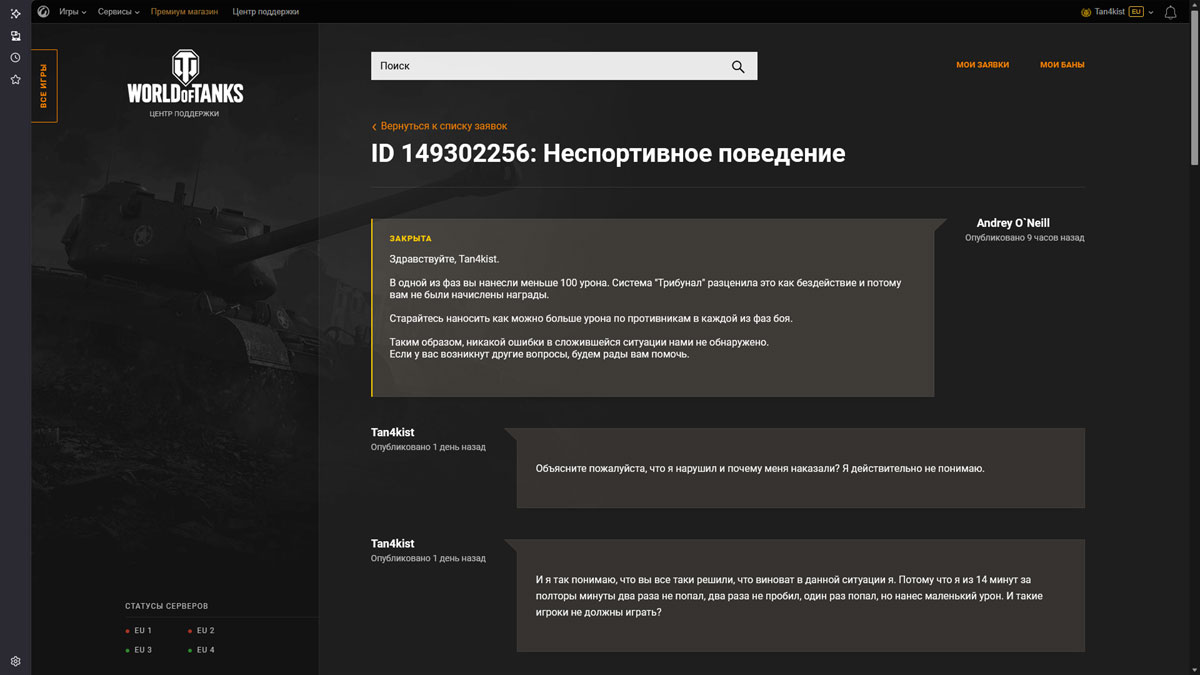Open bookmarks star icon in sidebar
Screen dimensions: 1200x675
15,79
